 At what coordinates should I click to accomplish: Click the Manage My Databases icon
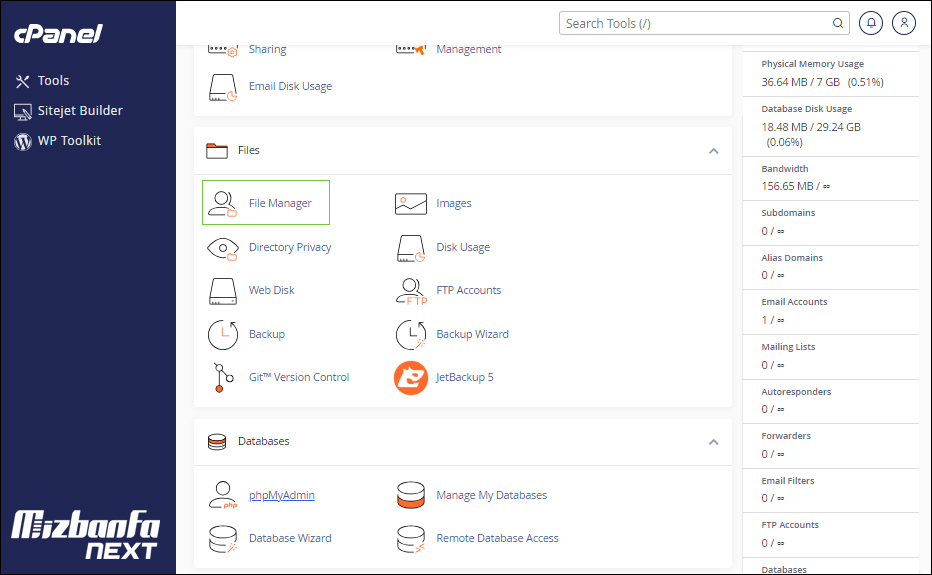[x=411, y=495]
